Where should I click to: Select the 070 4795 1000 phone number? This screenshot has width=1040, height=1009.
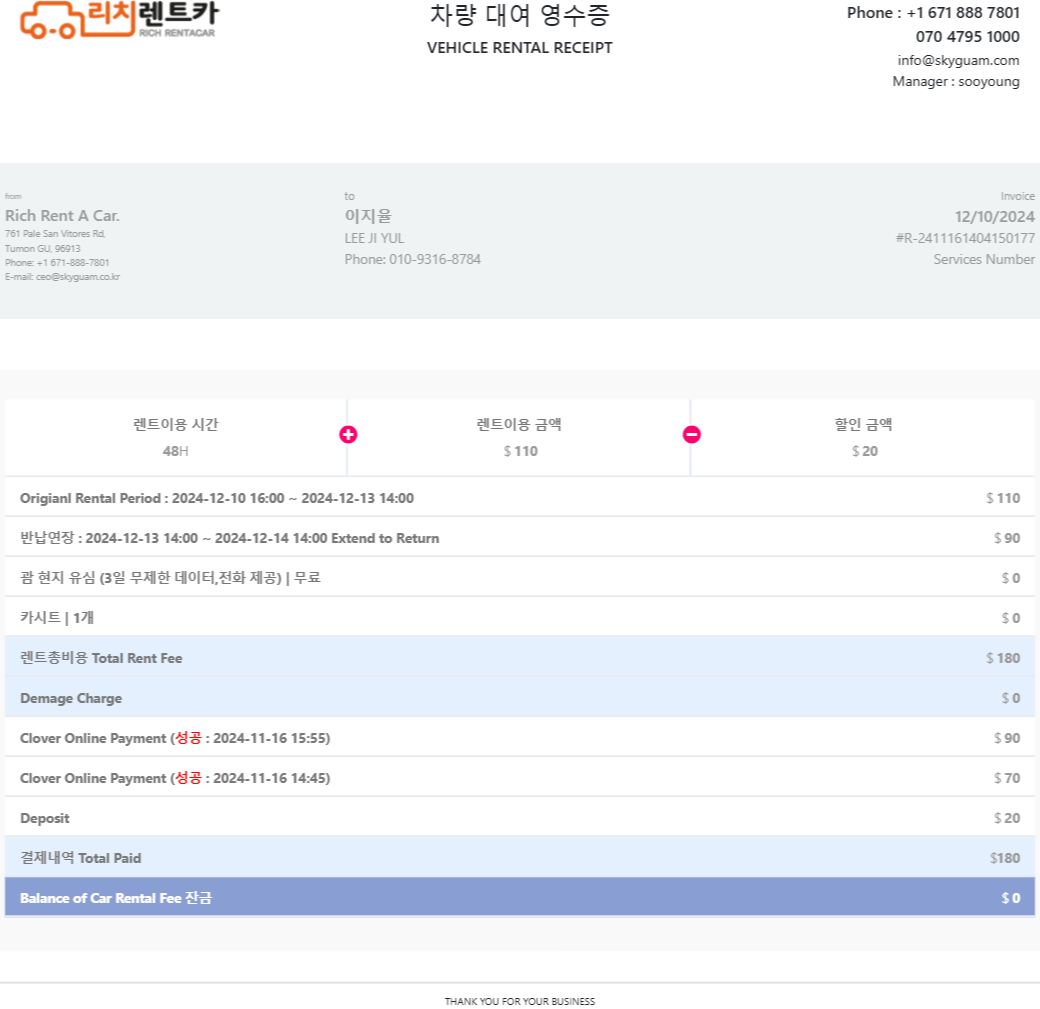[x=968, y=36]
